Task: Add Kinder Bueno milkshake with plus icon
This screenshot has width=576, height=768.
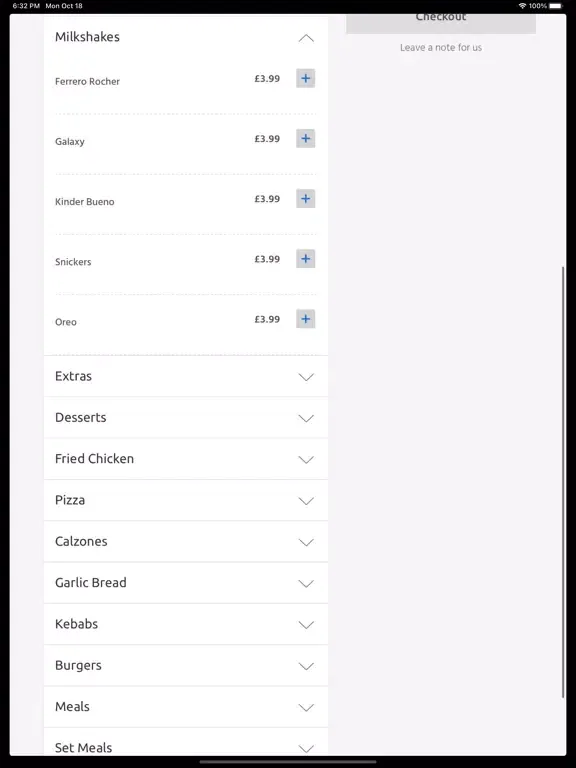Action: coord(306,199)
